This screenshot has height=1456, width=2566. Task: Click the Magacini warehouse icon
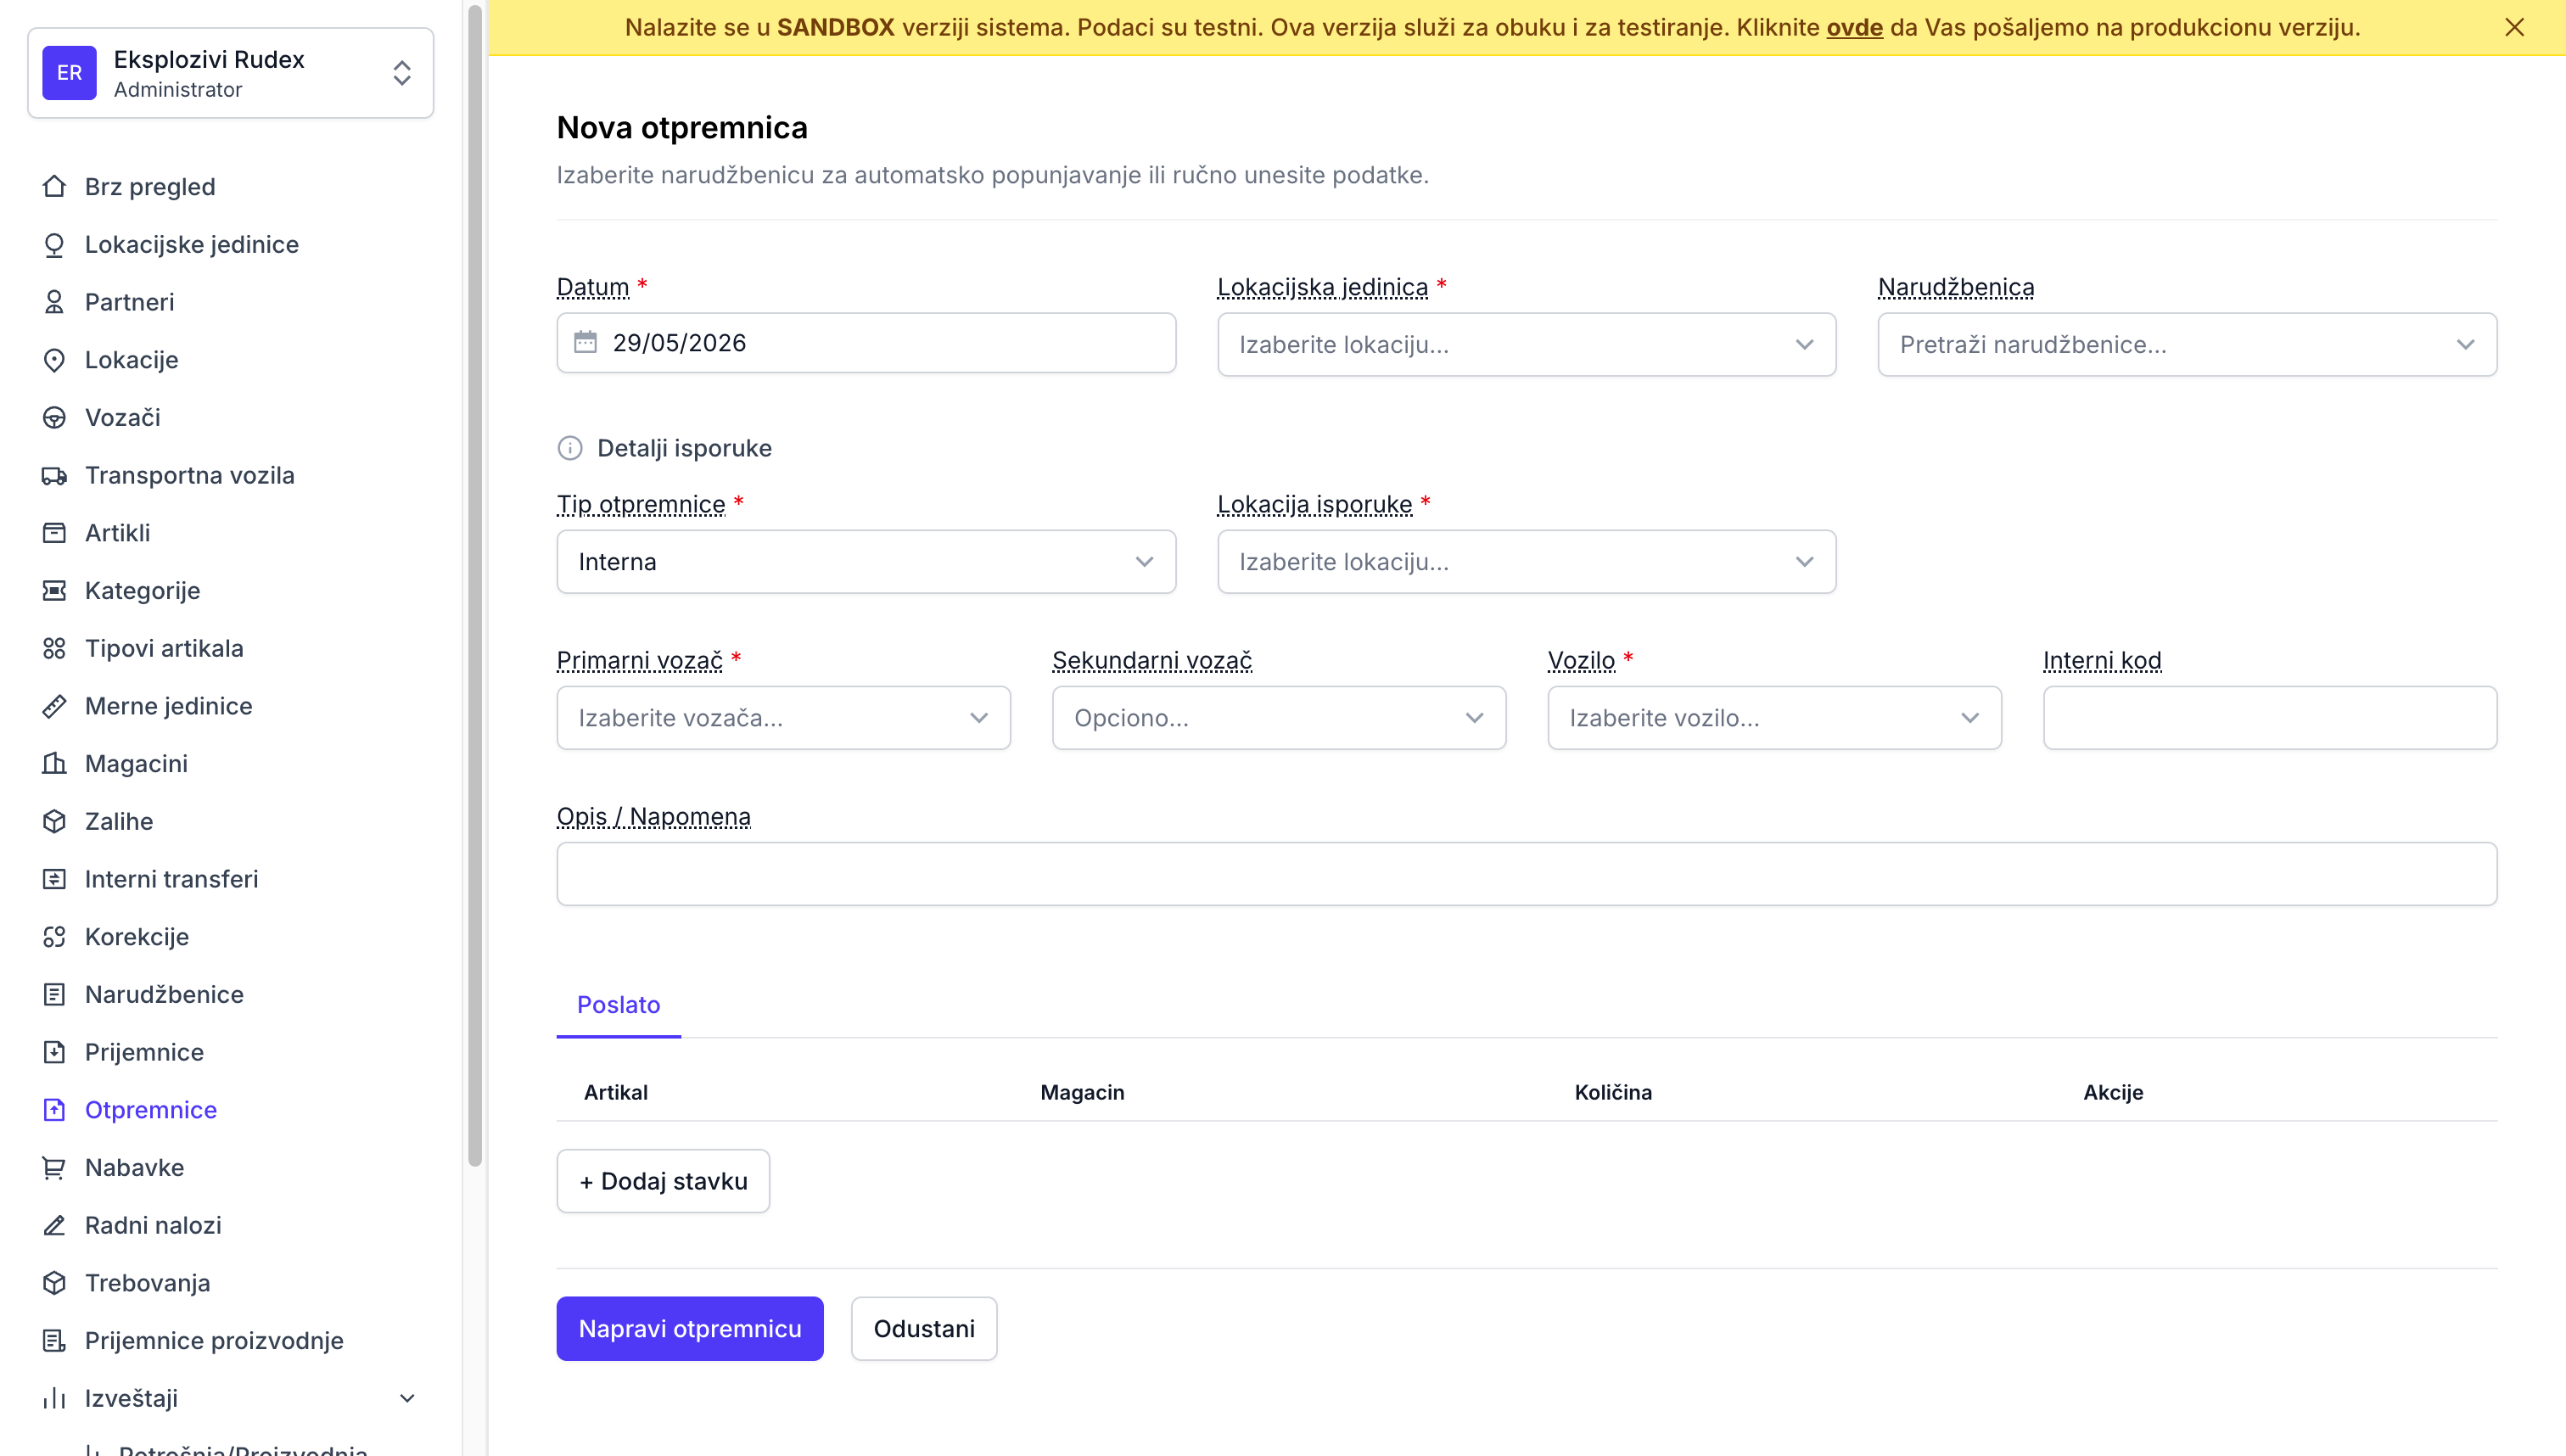coord(54,763)
